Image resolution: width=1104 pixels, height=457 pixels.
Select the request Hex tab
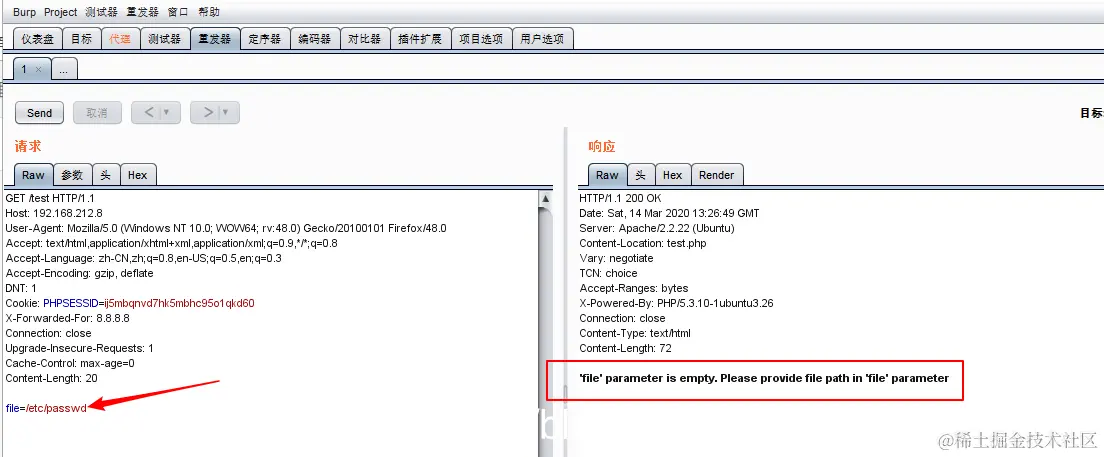coord(138,175)
